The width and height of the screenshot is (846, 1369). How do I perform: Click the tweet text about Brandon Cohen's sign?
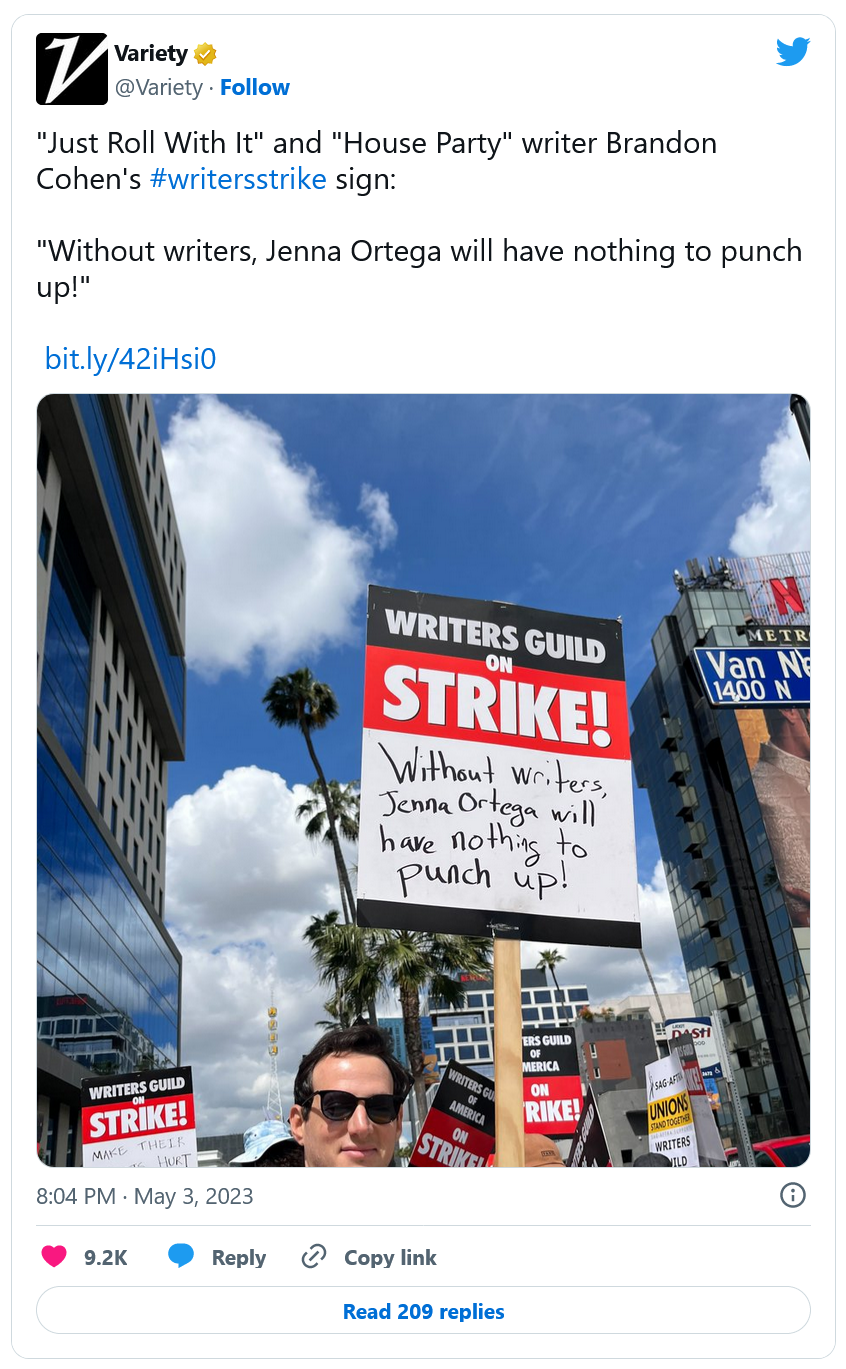377,161
